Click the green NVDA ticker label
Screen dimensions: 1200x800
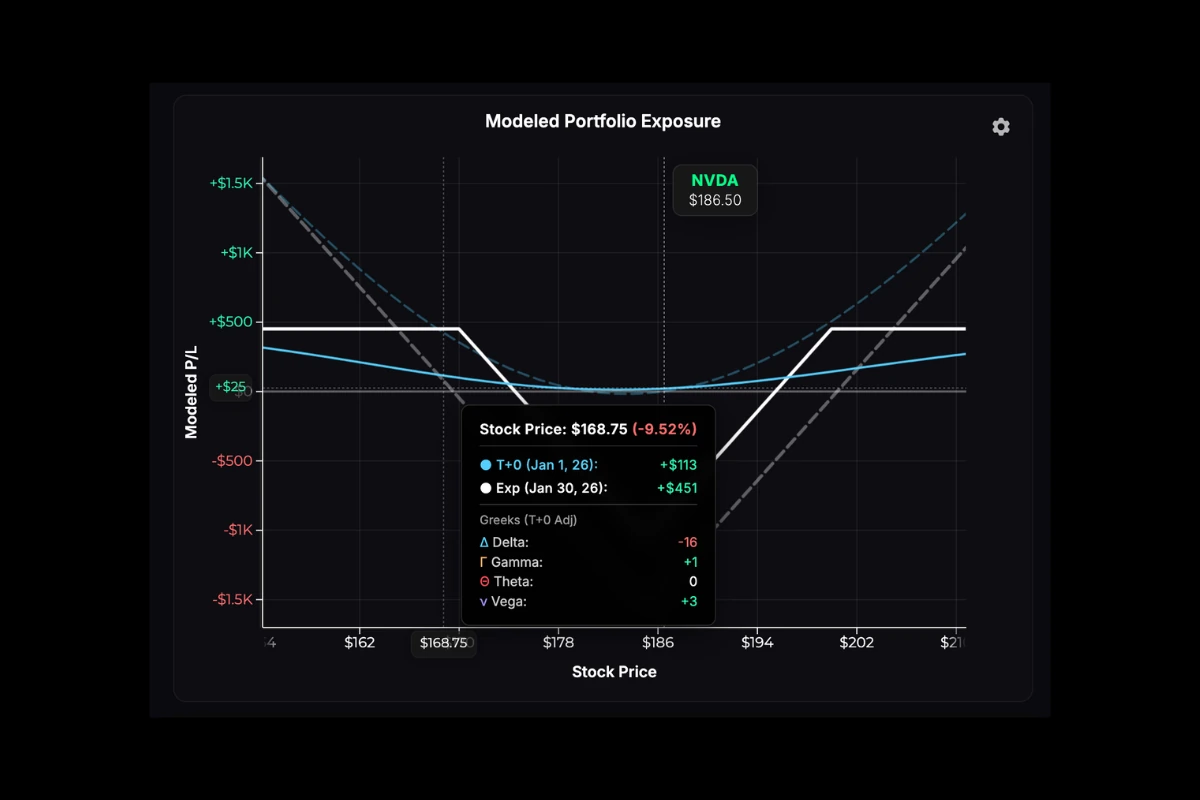(714, 180)
